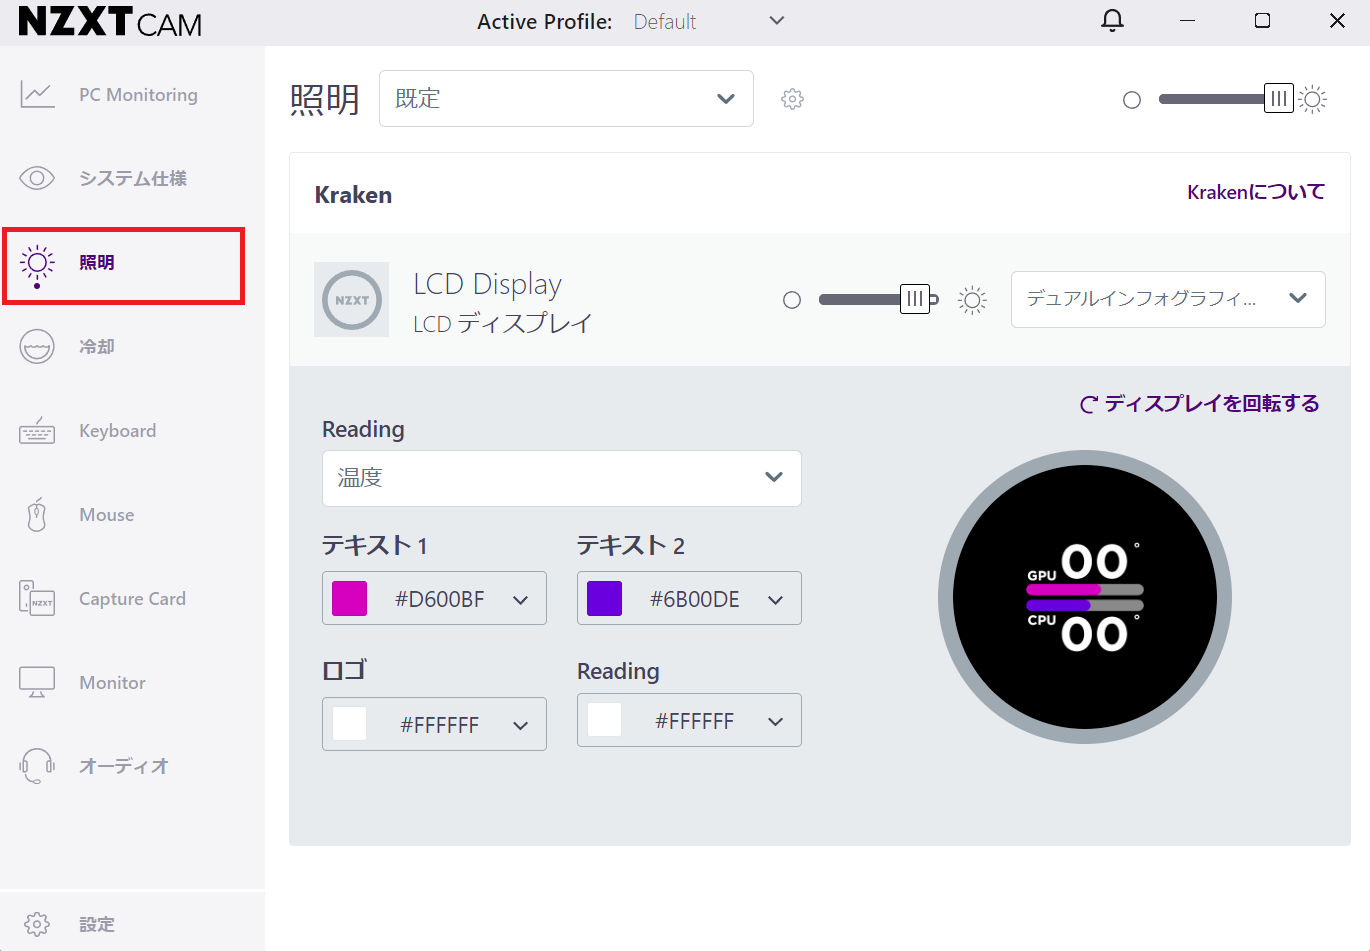The width and height of the screenshot is (1370, 951).
Task: Expand the 既定 lighting preset dropdown
Action: tap(566, 99)
